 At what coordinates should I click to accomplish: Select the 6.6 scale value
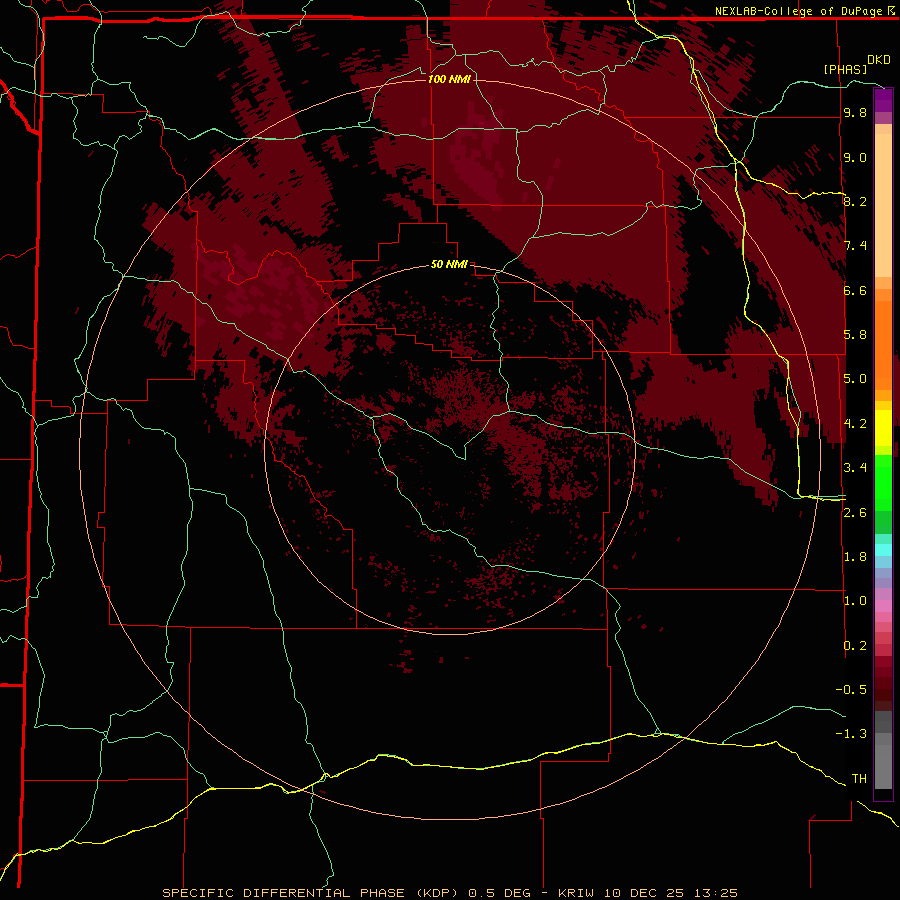pos(855,290)
